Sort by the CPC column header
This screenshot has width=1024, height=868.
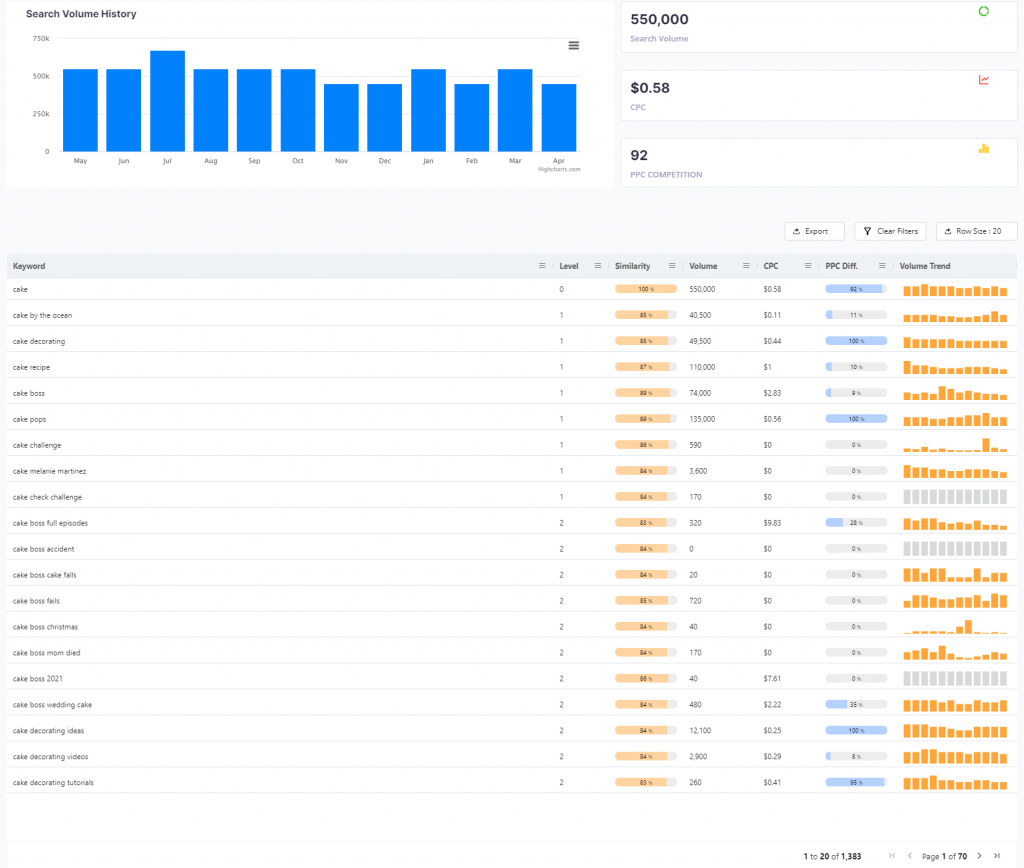click(771, 266)
